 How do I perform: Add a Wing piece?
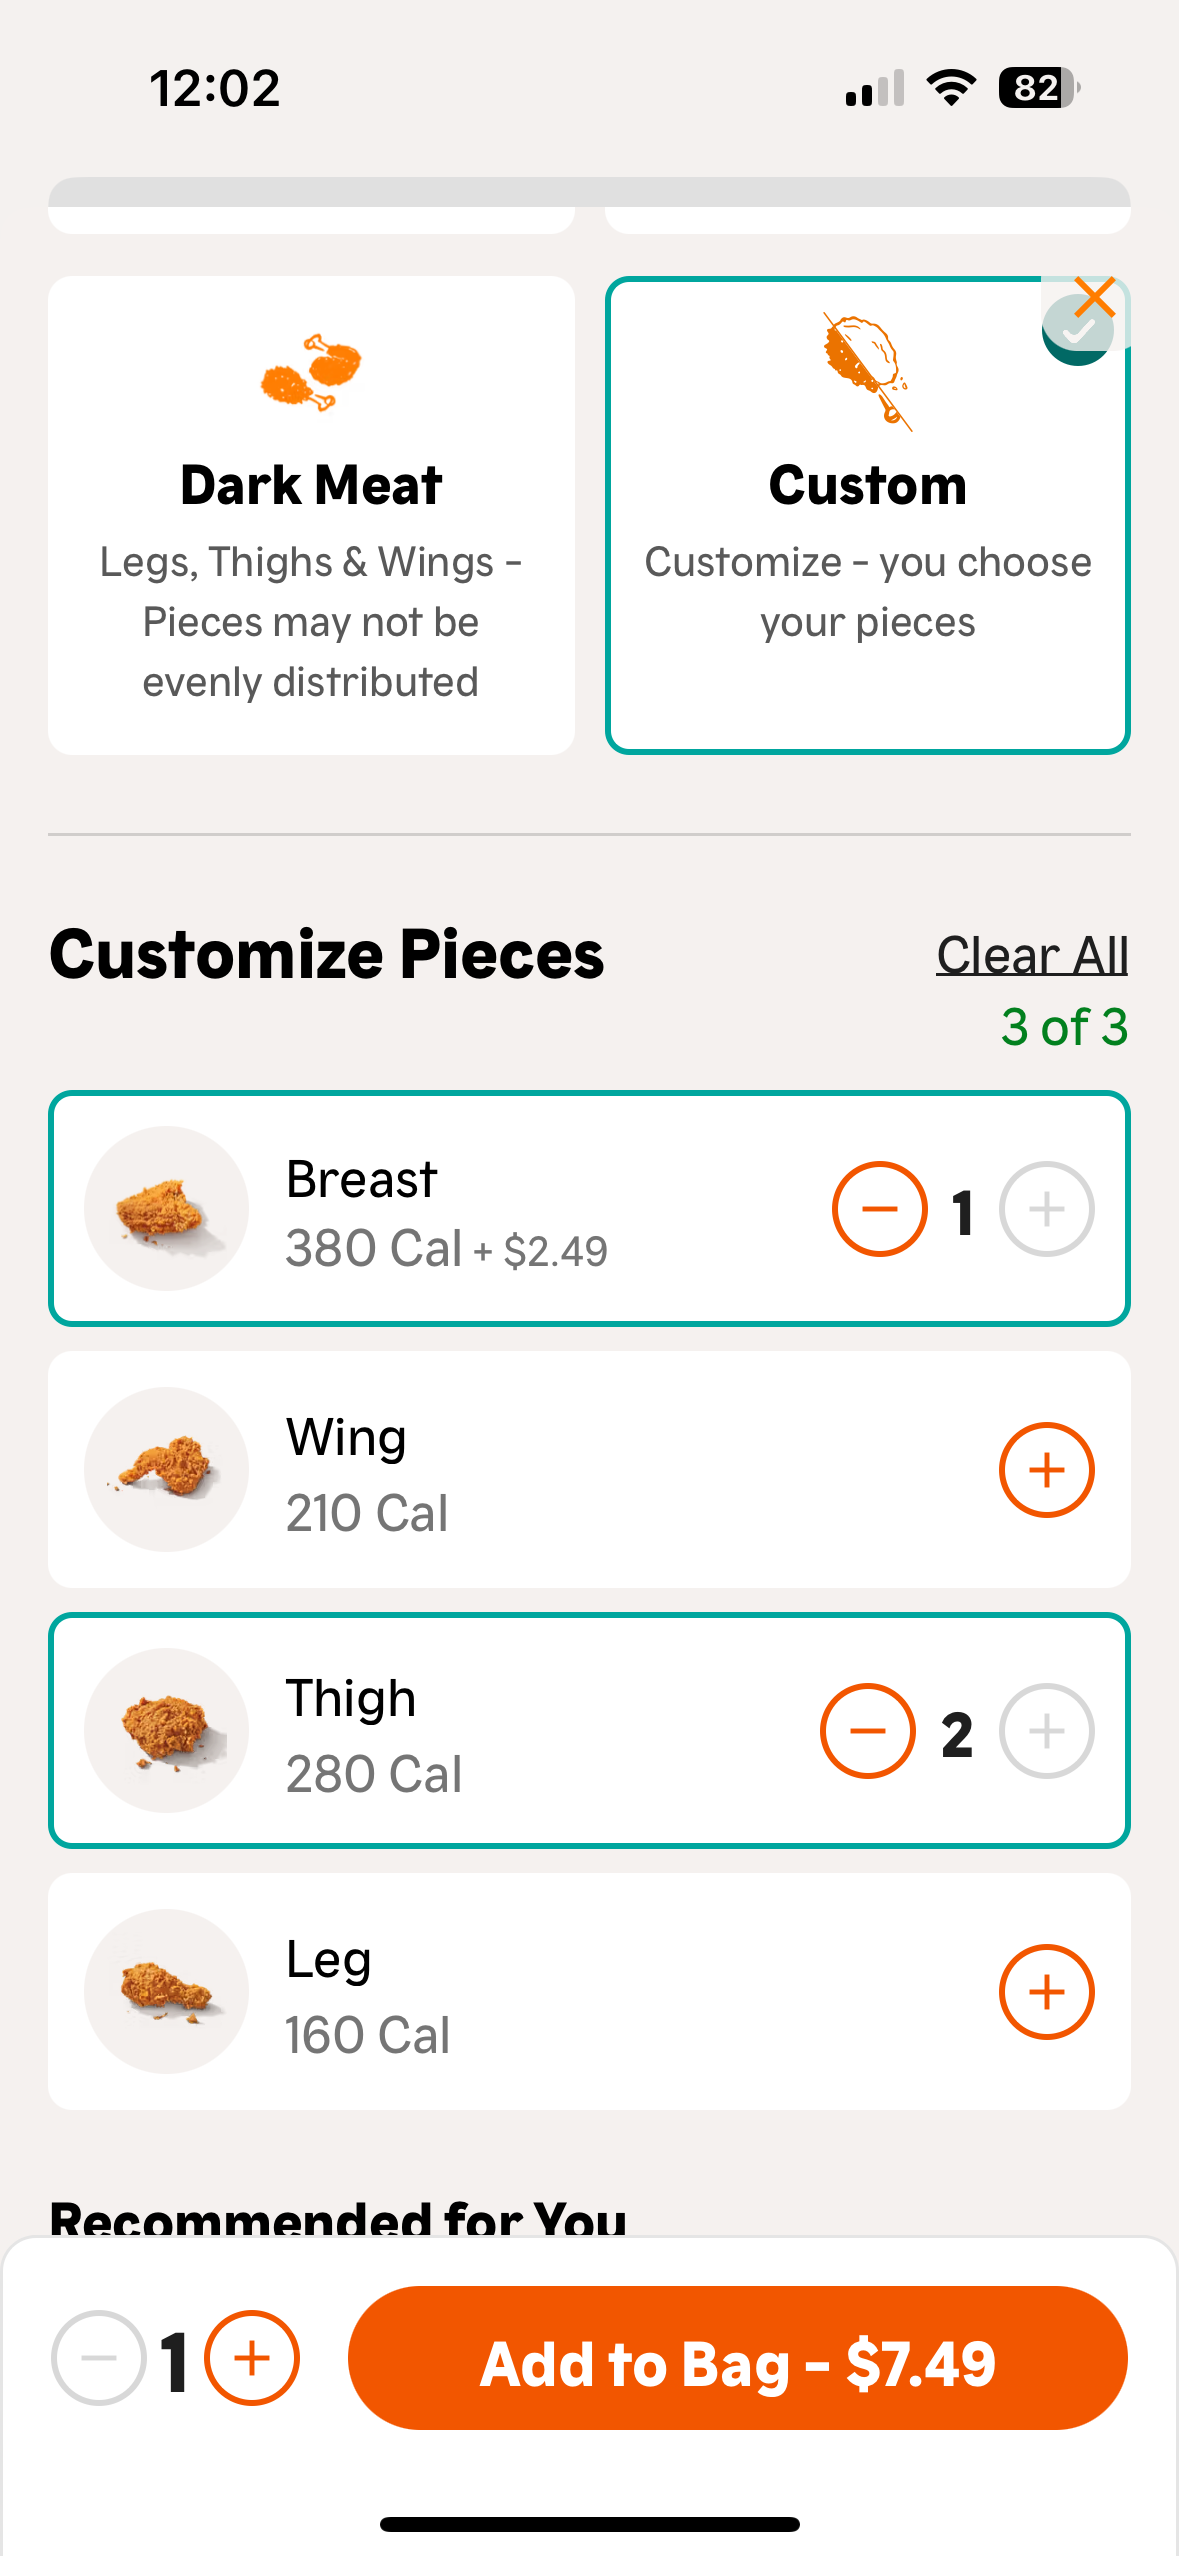point(1046,1470)
